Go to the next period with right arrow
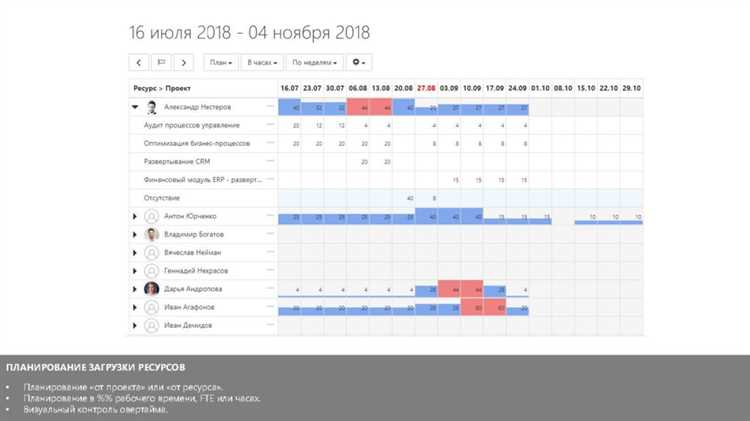 click(184, 63)
